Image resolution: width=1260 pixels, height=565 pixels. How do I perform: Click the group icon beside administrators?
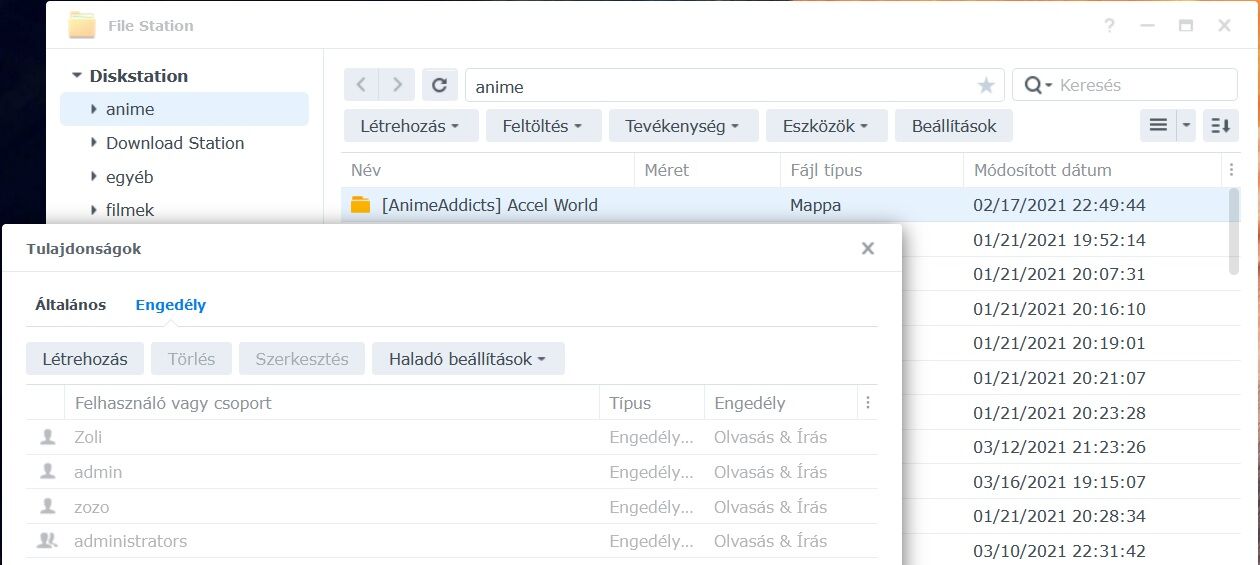(x=47, y=541)
